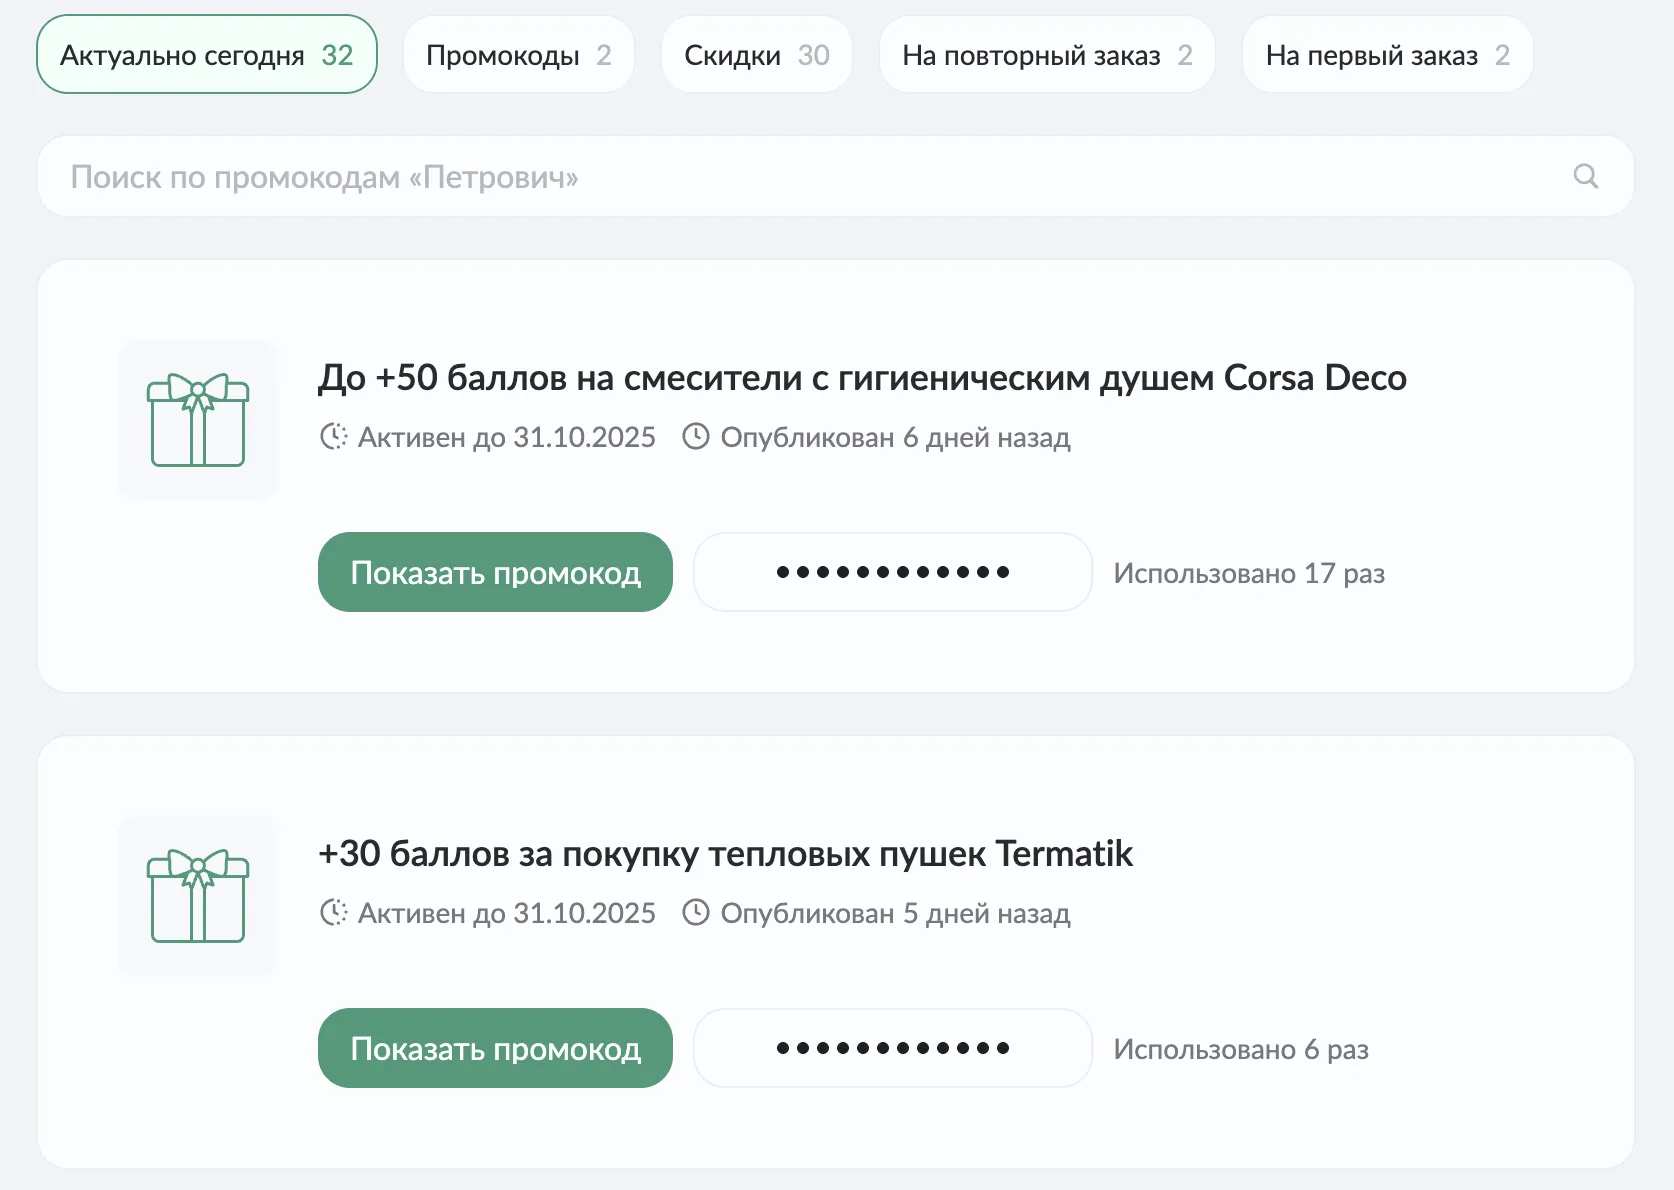Click published clock icon in Termatik offer
This screenshot has height=1190, width=1674.
tap(696, 913)
